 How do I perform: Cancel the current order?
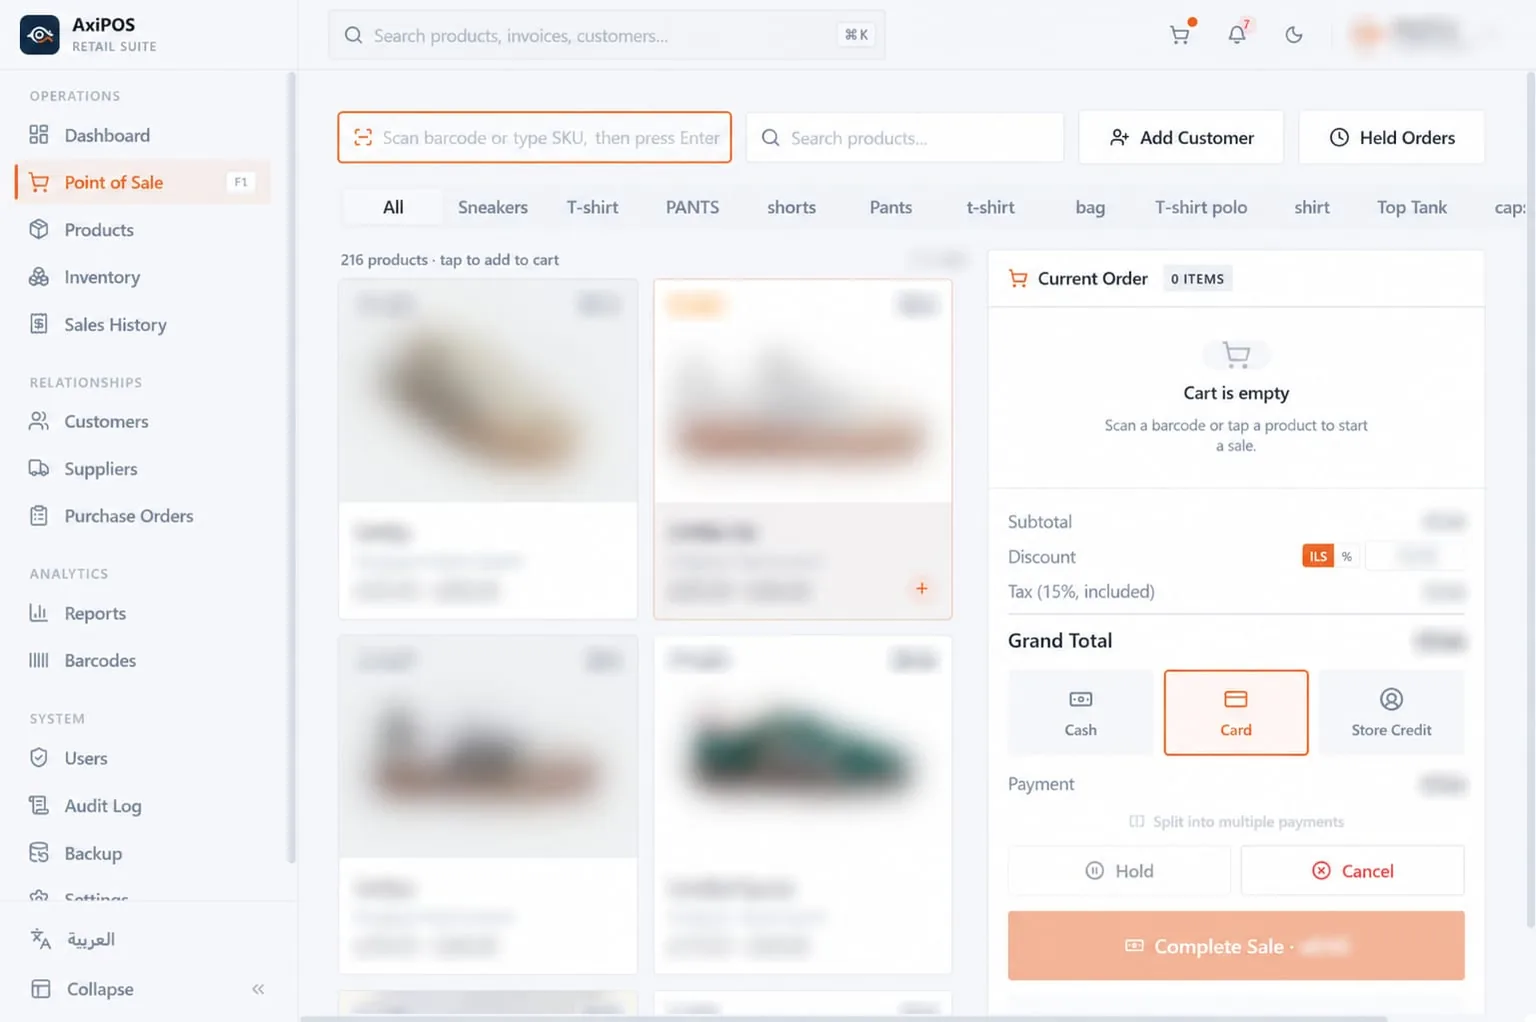point(1352,870)
